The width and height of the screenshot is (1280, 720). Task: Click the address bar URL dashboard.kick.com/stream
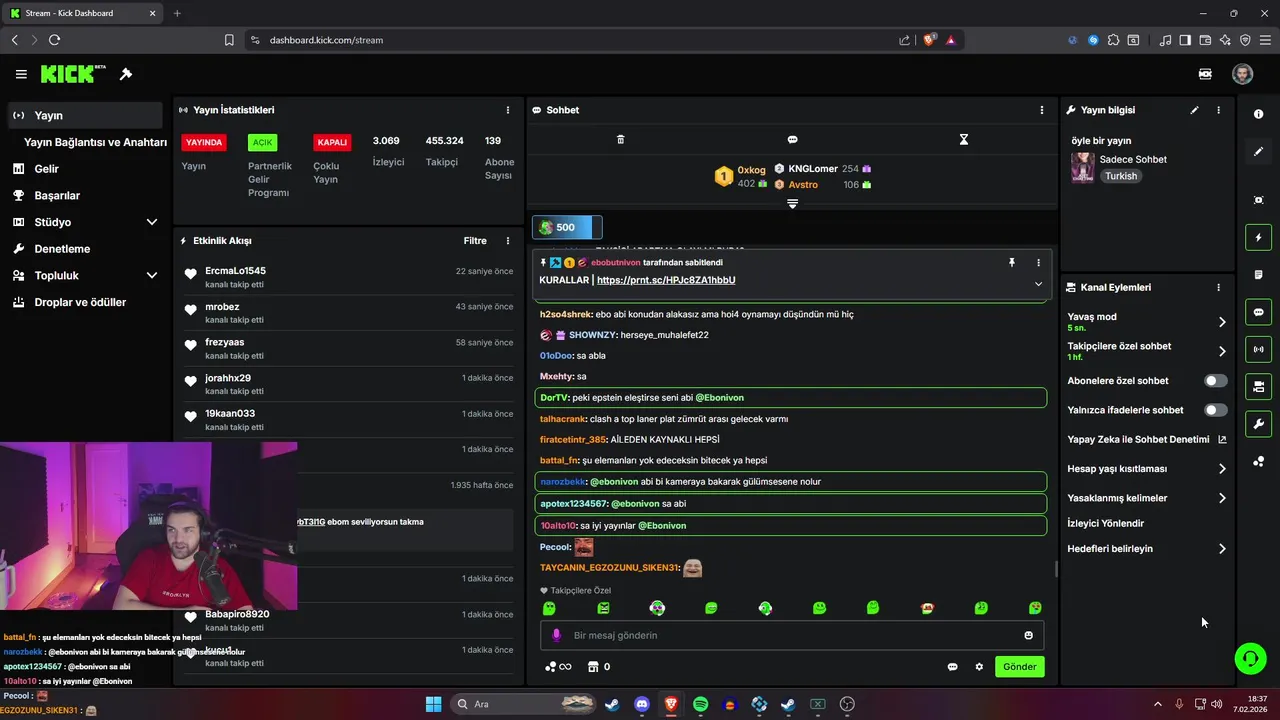[x=326, y=40]
